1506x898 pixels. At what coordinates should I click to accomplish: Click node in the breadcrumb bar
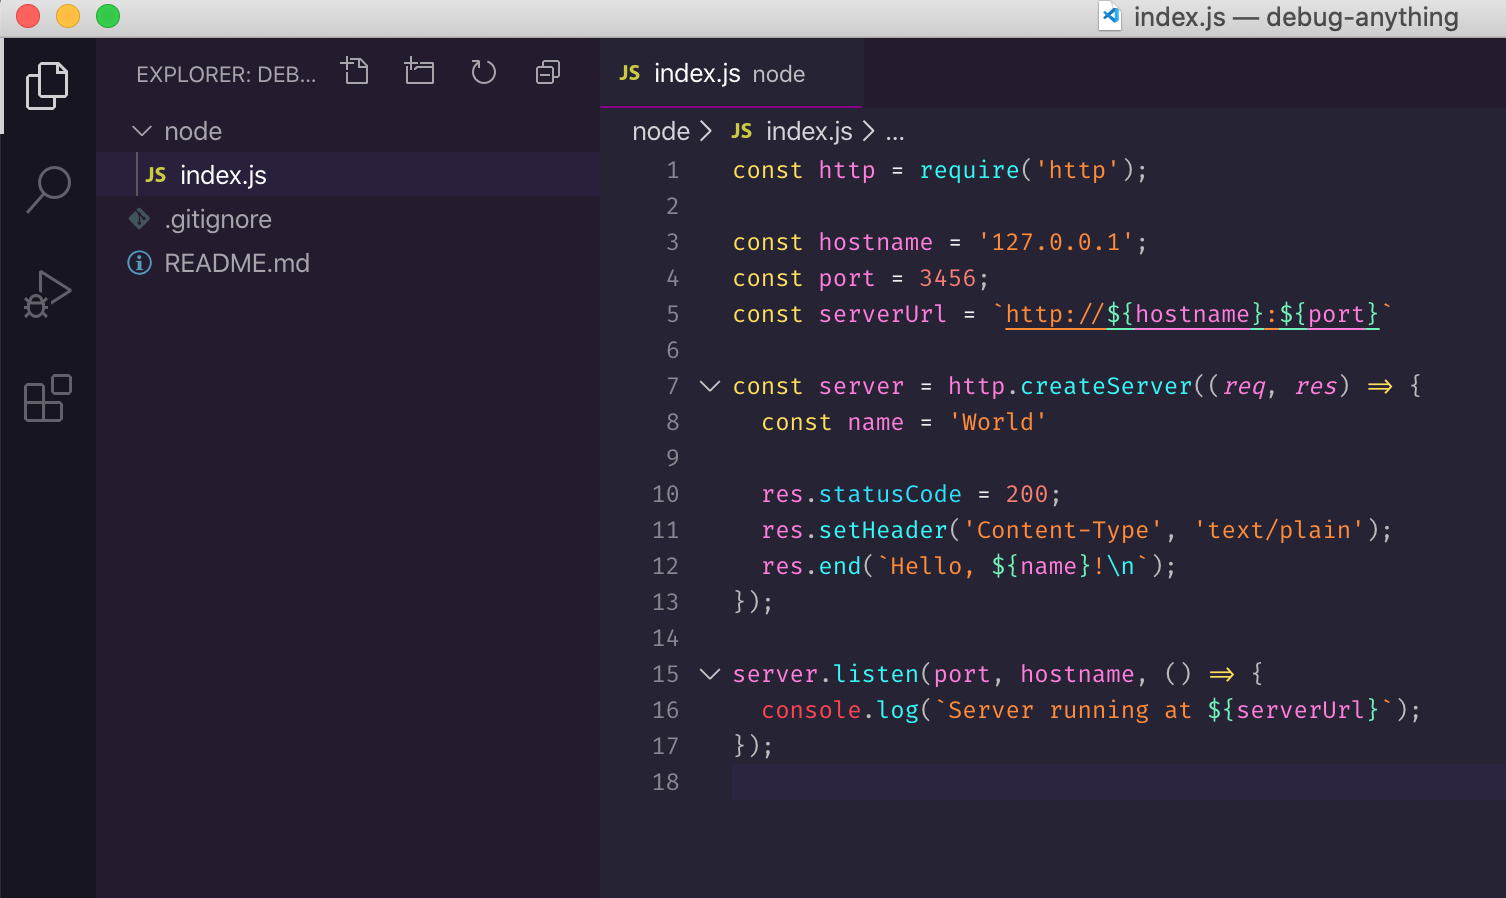(x=660, y=131)
